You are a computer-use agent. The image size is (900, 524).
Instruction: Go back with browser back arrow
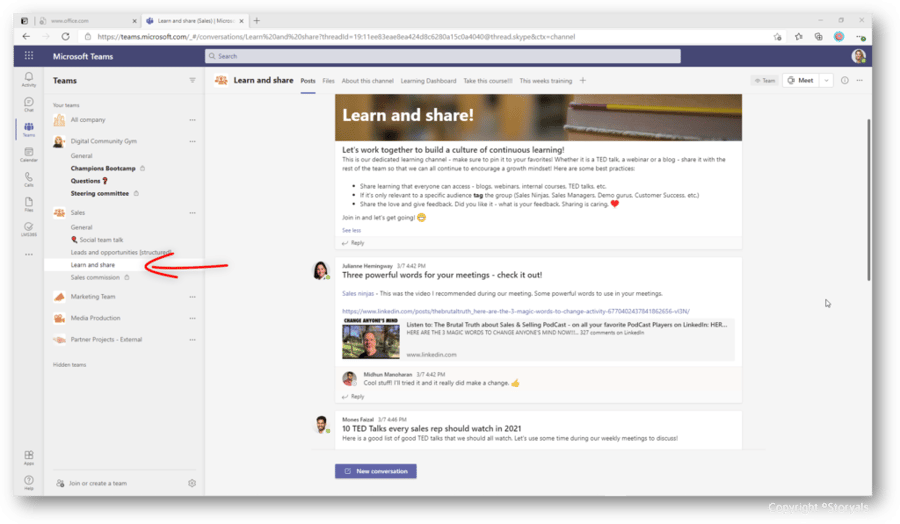click(x=26, y=36)
